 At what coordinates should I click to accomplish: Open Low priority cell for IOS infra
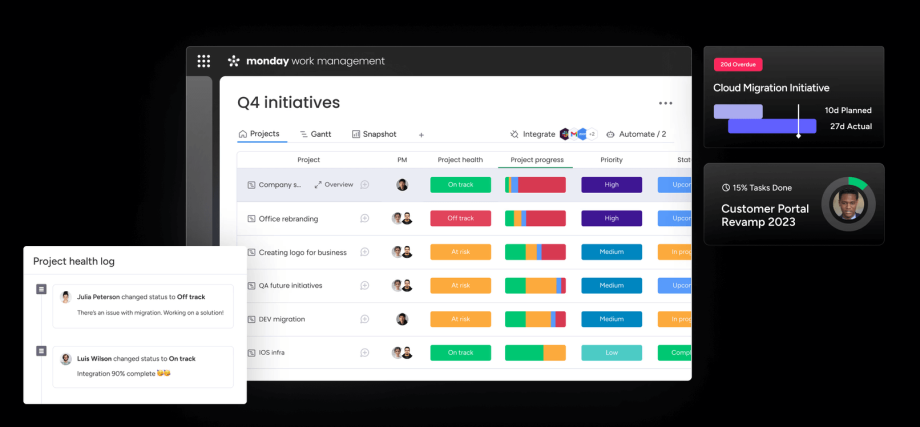tap(611, 353)
